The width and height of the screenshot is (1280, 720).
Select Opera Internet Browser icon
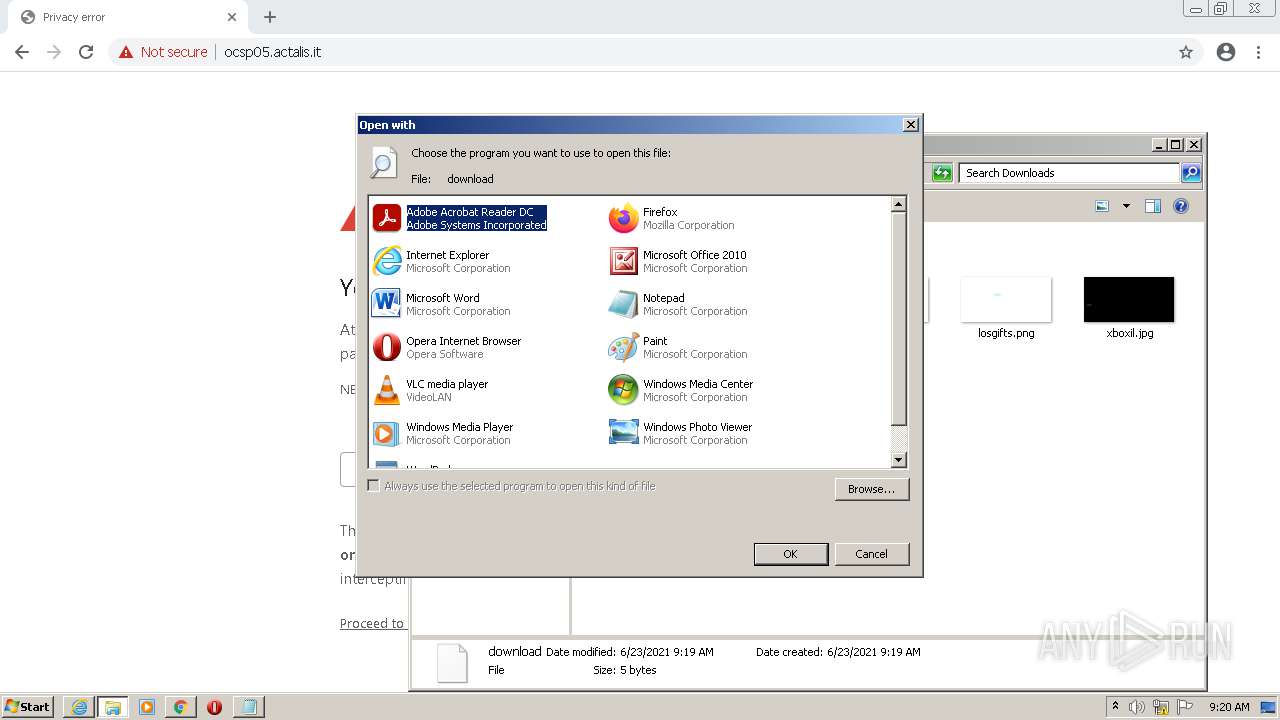(387, 347)
